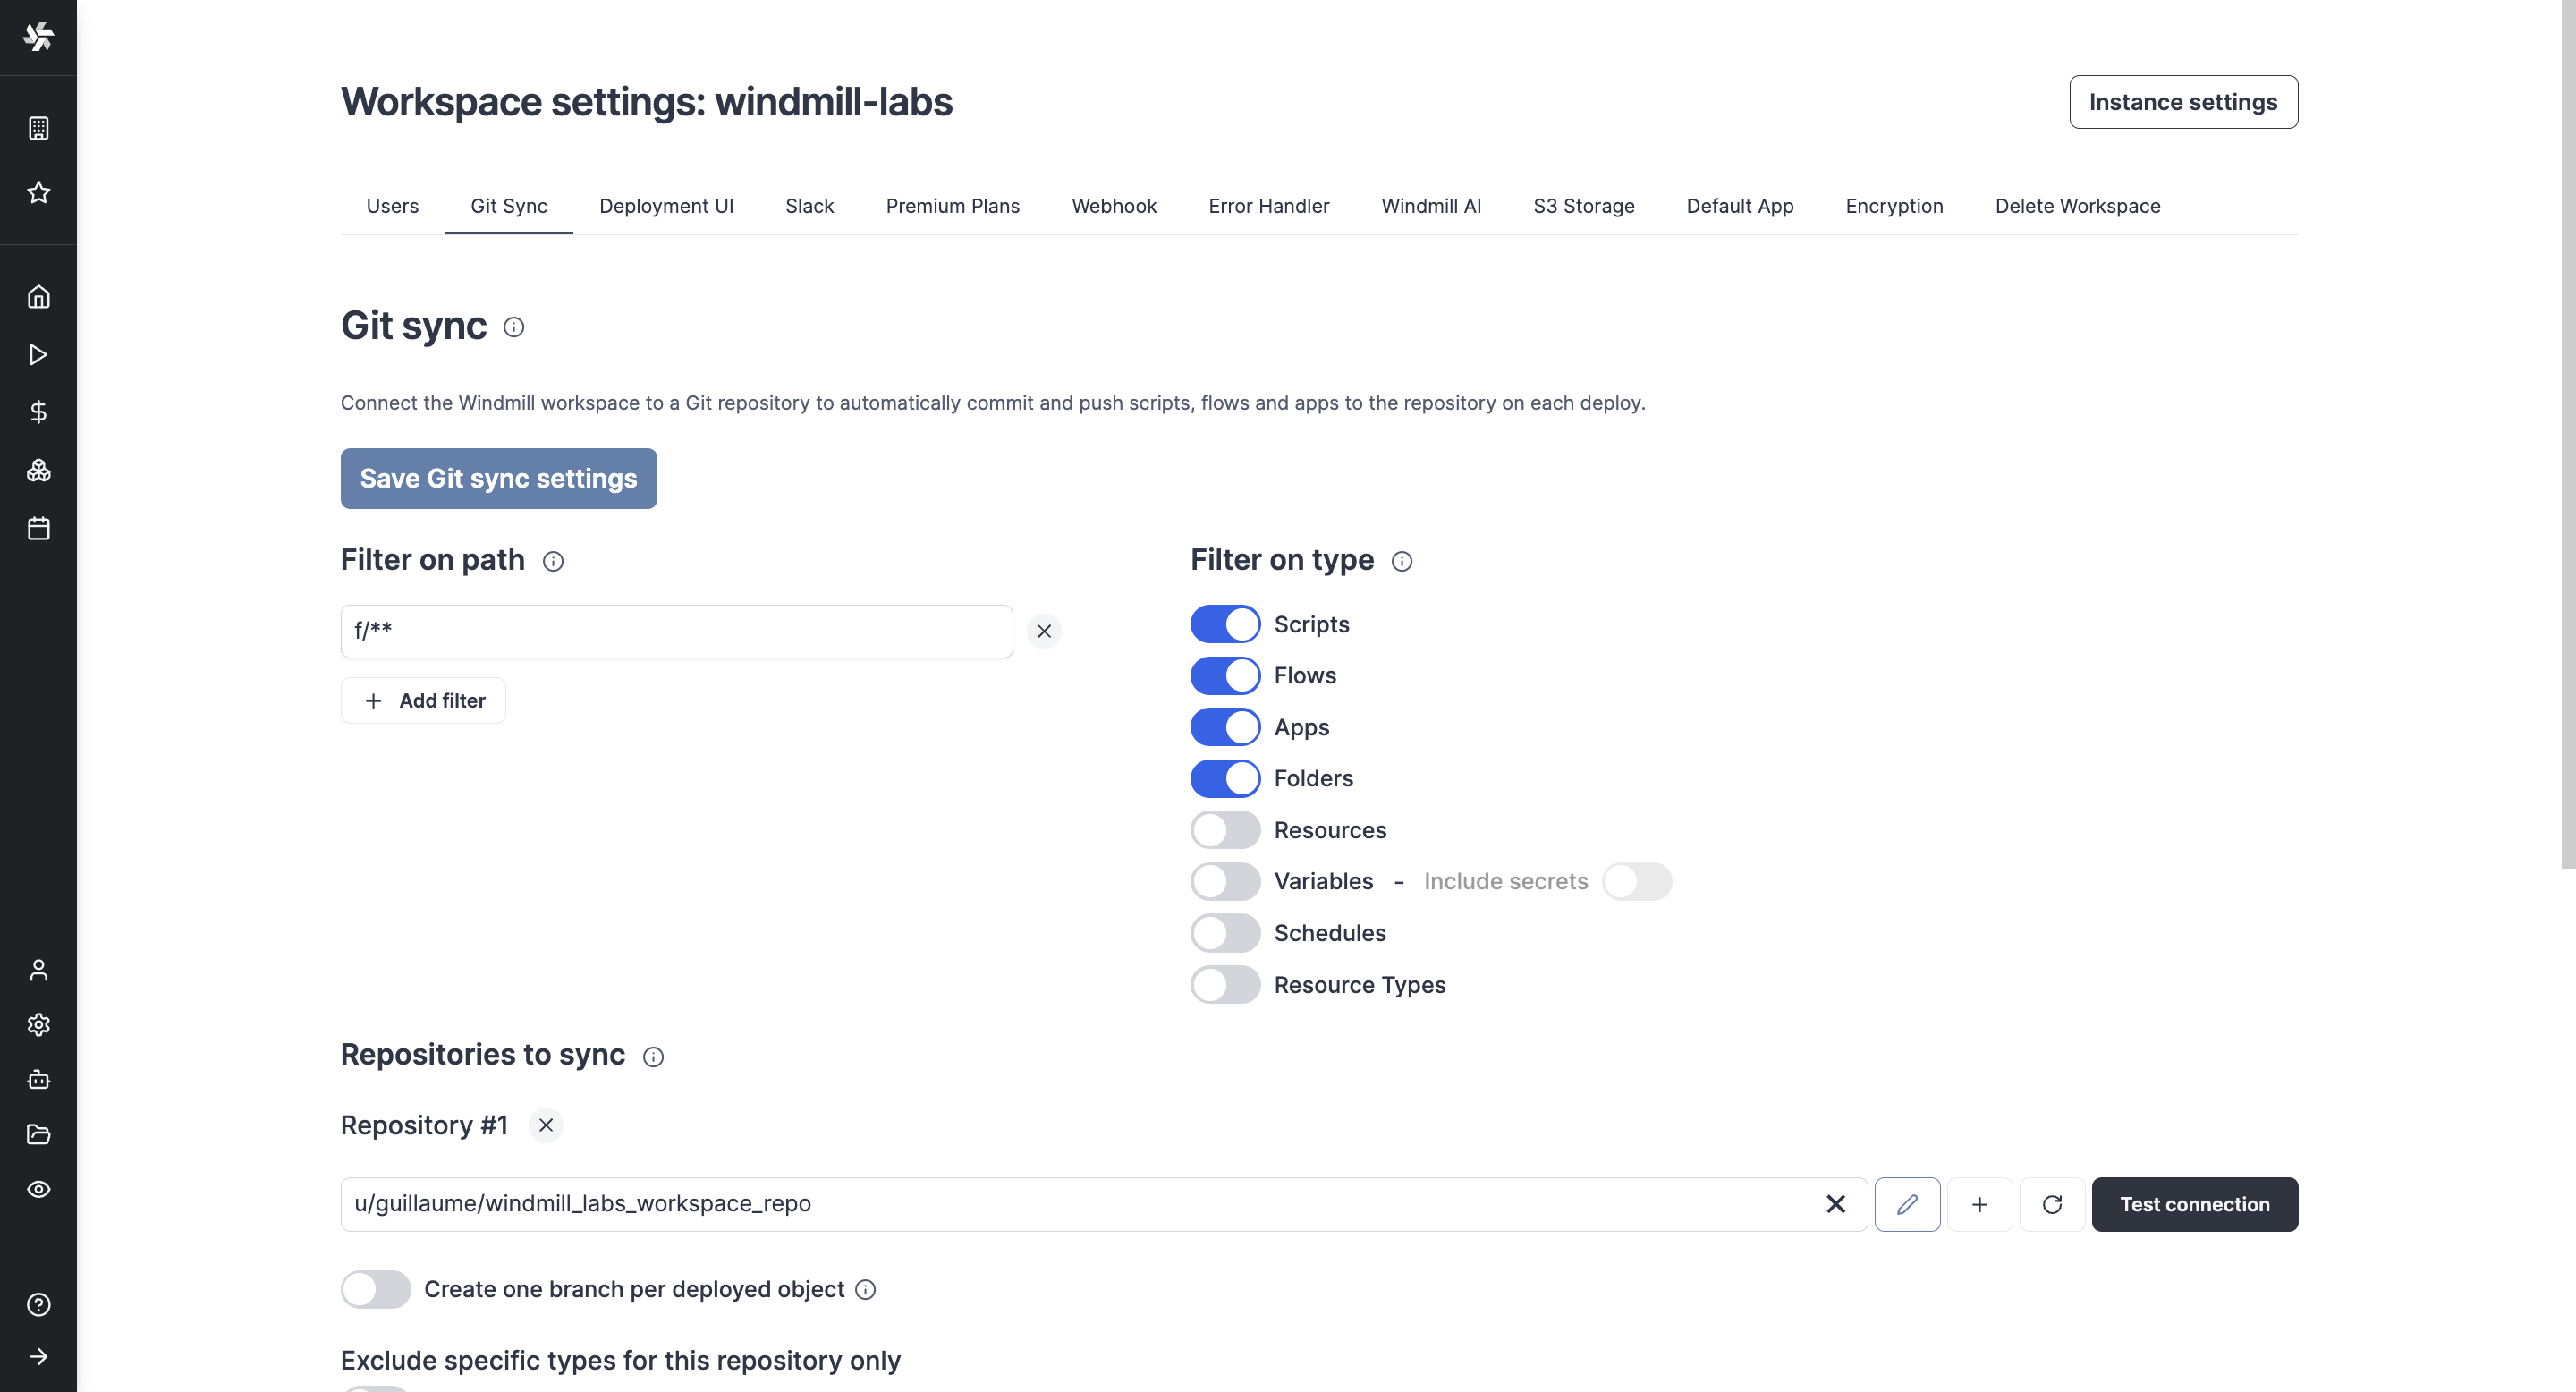Open Home from the left sidebar
2576x1392 pixels.
(38, 297)
